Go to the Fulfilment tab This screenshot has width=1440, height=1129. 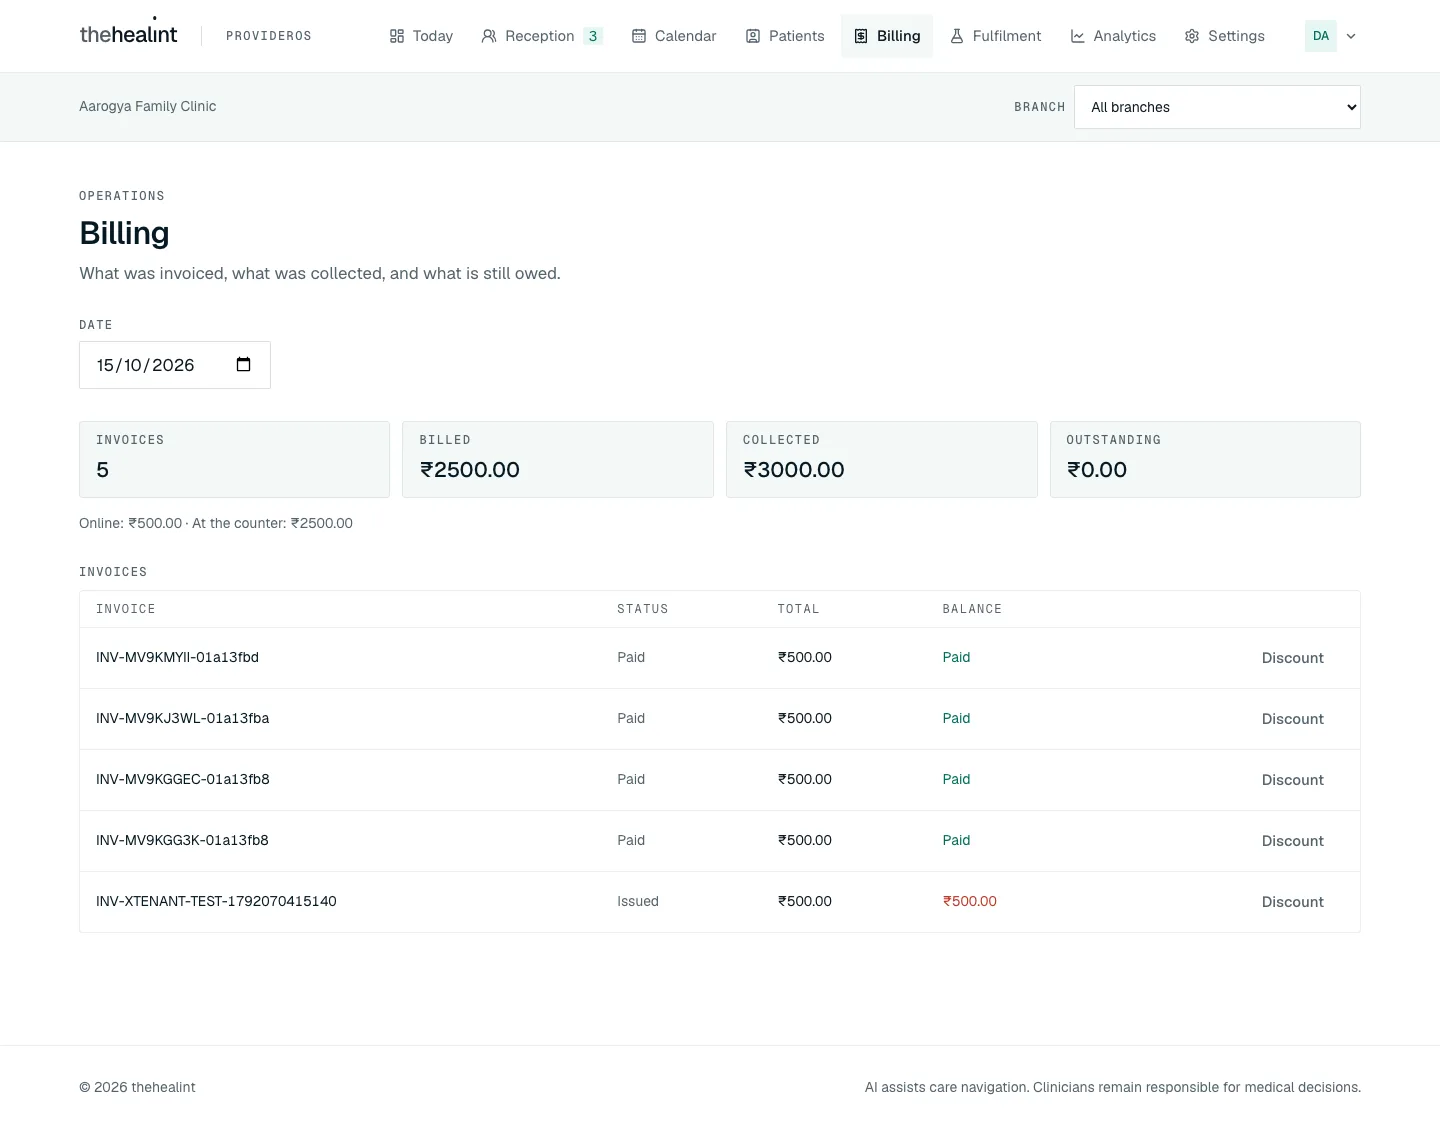[x=995, y=36]
